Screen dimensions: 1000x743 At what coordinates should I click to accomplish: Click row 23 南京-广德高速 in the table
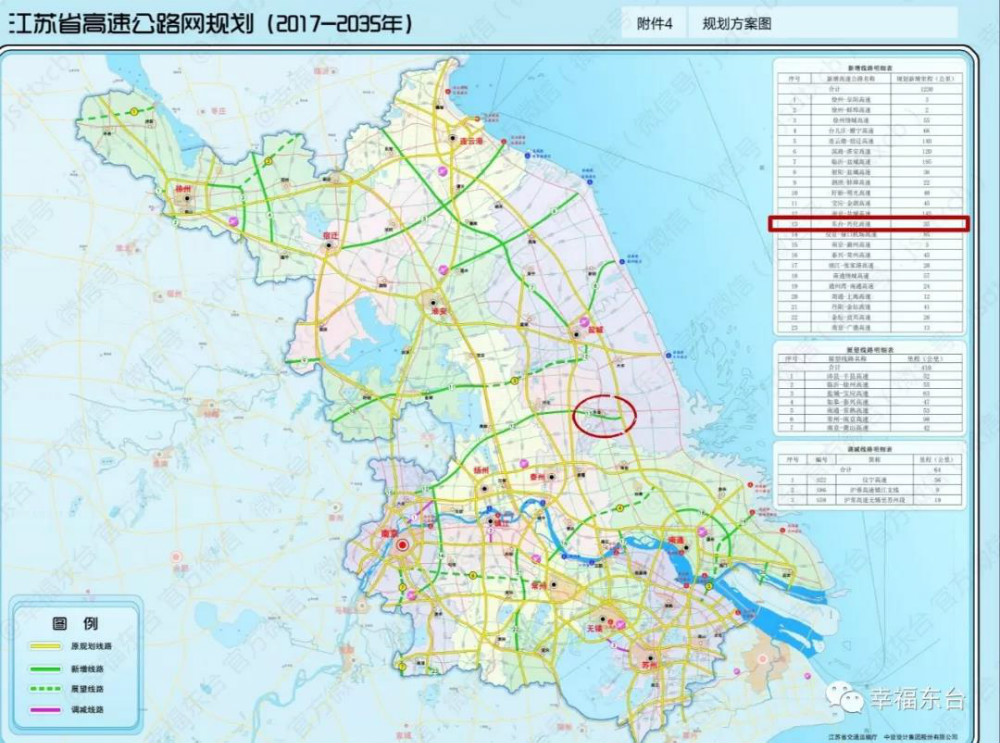tap(870, 327)
